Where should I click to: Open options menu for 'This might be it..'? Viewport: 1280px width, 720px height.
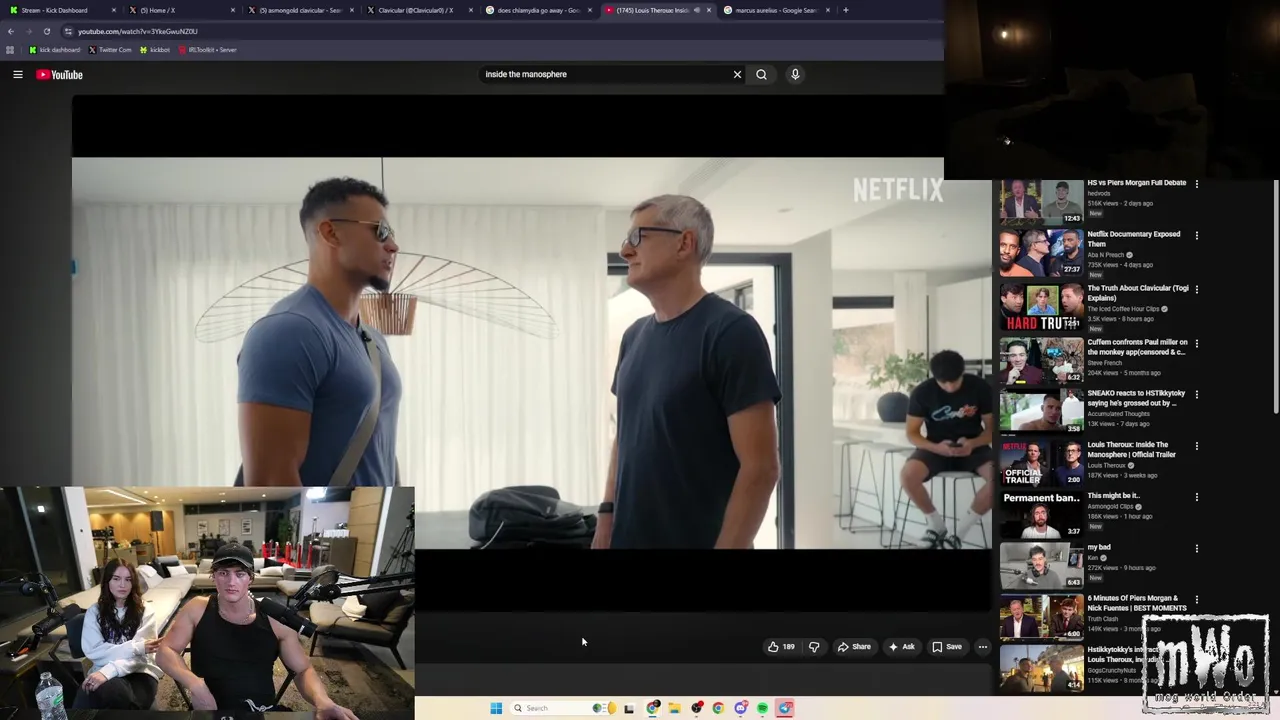(1197, 497)
